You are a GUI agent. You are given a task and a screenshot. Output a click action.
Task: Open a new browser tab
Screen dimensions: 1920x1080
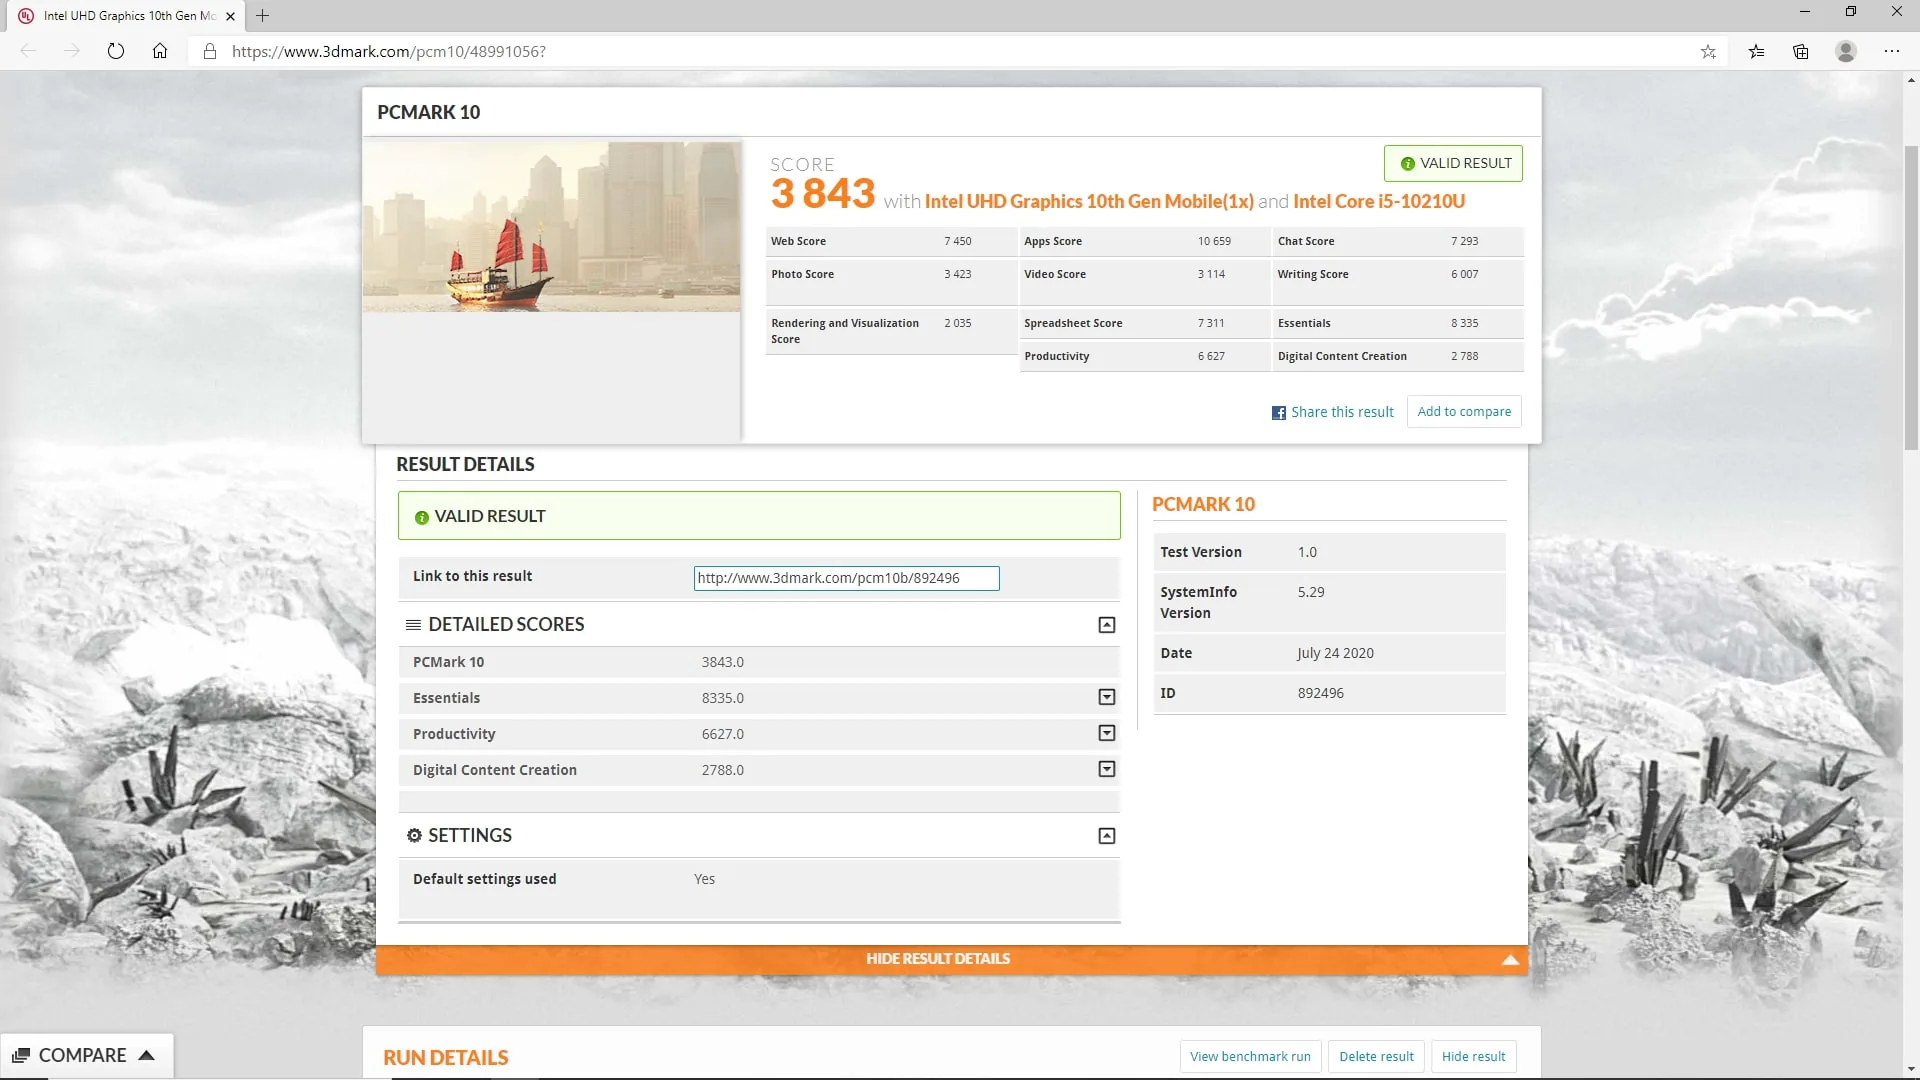[x=263, y=16]
